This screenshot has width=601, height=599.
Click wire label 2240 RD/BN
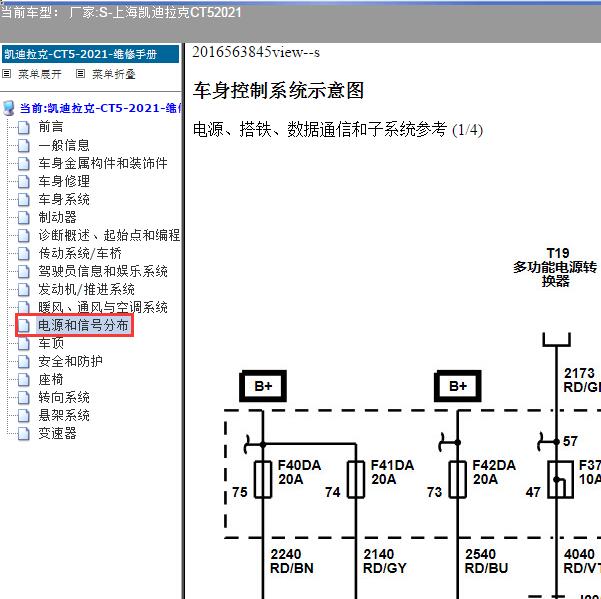pos(292,561)
